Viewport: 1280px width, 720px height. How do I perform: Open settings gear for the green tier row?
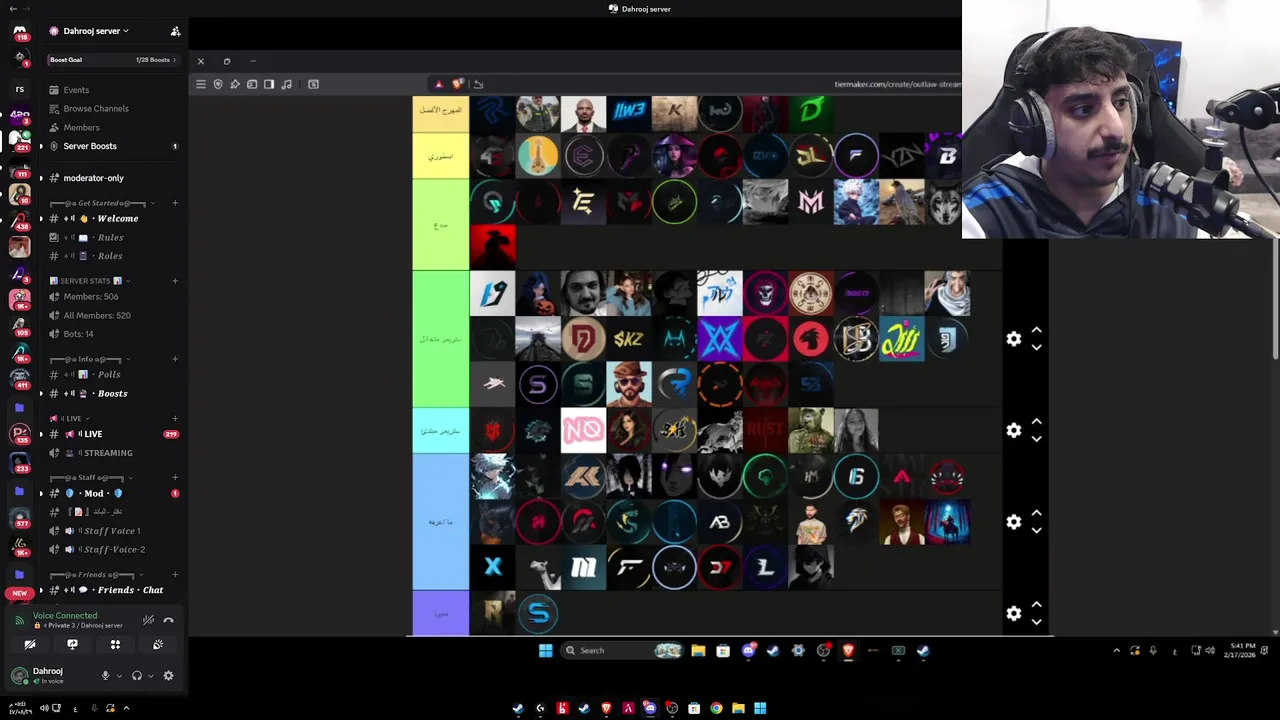pos(1014,339)
